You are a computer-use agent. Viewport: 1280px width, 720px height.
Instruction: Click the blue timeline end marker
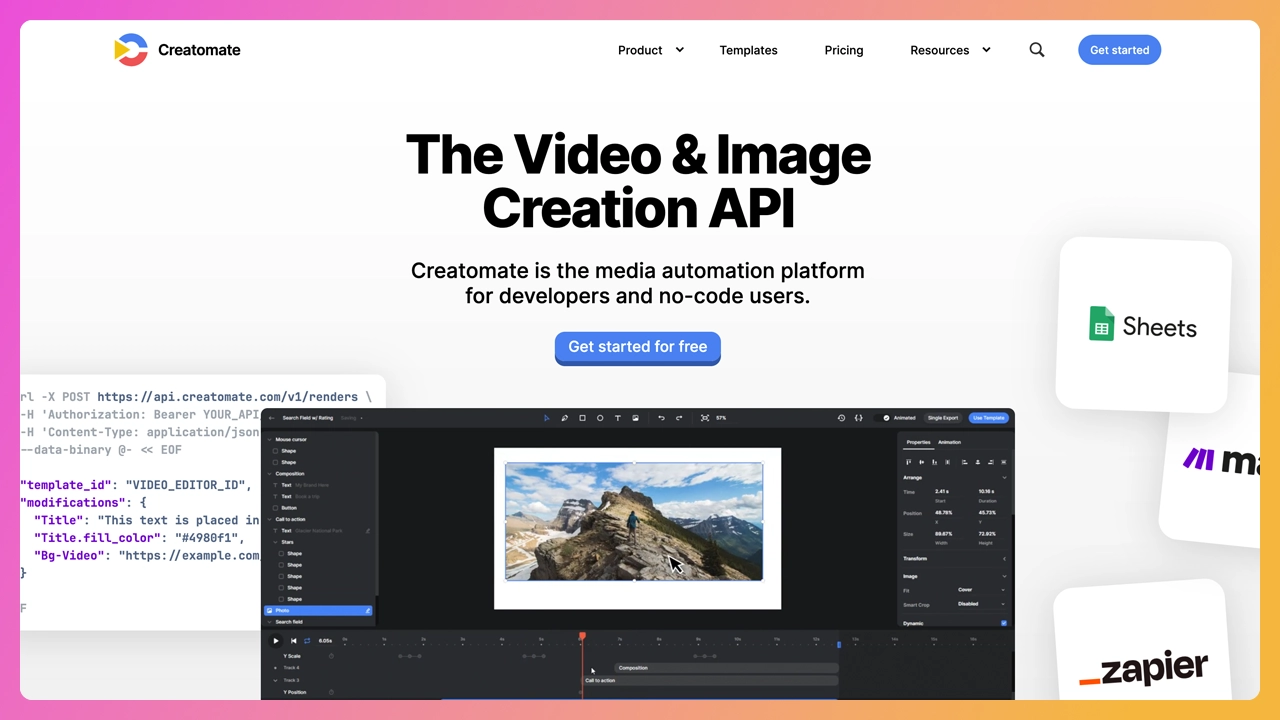[839, 644]
